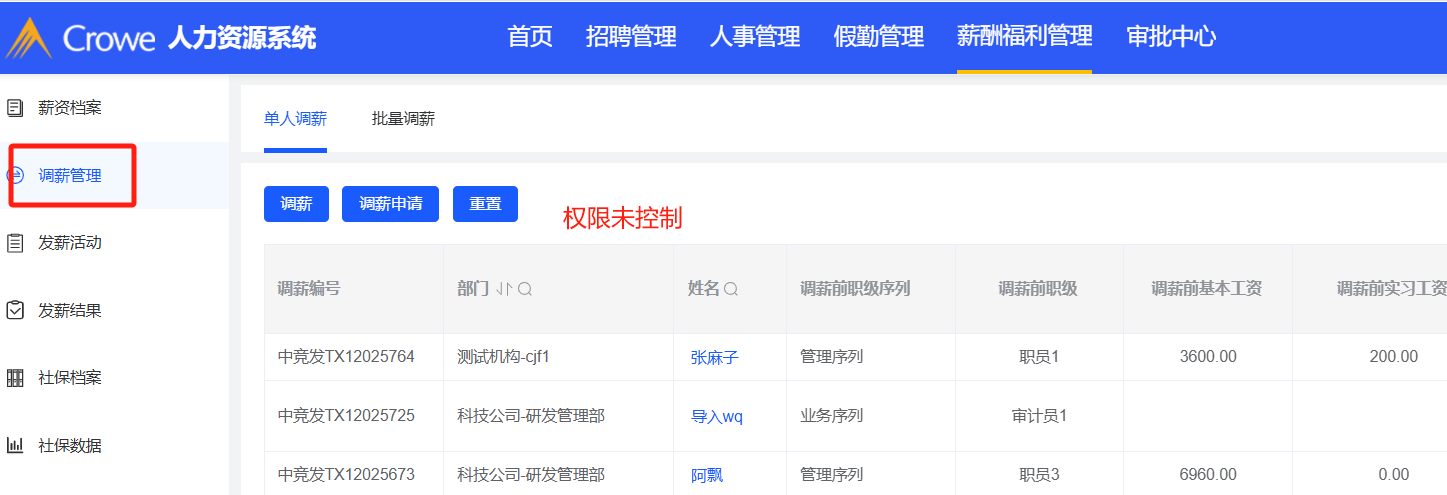Click the 调薪申请 button

click(390, 204)
